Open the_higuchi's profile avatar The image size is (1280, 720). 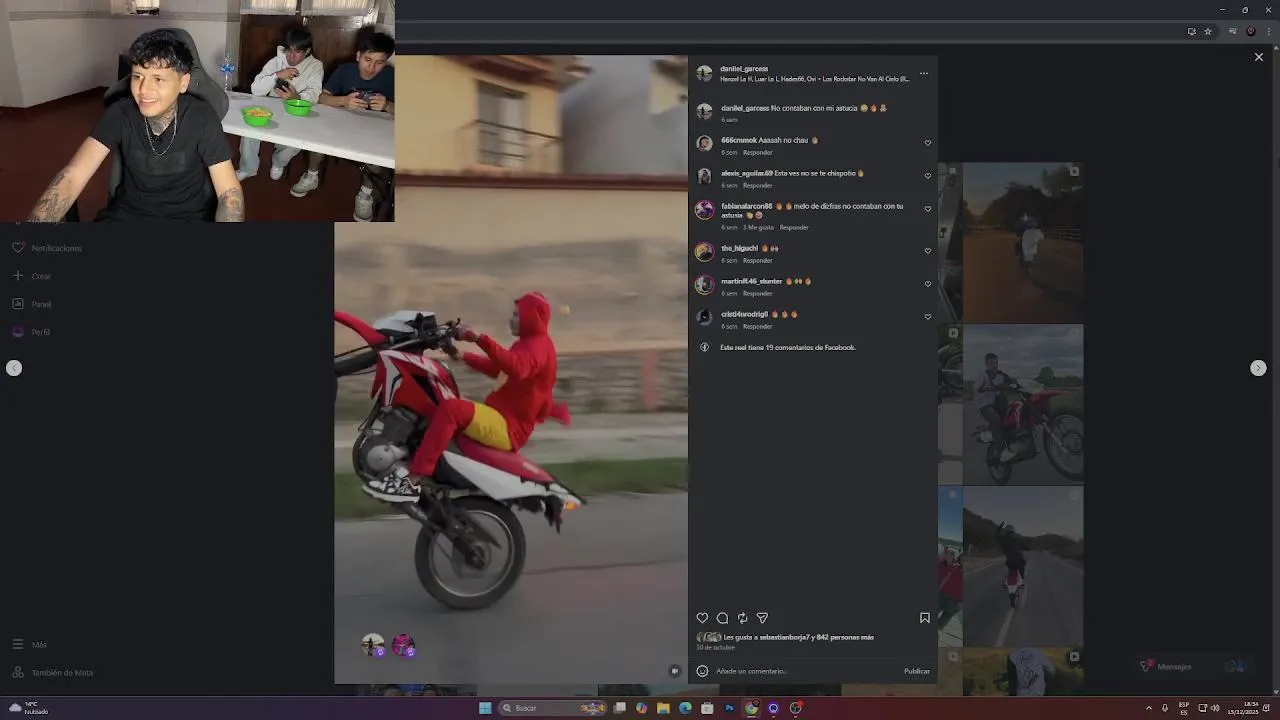[x=704, y=252]
